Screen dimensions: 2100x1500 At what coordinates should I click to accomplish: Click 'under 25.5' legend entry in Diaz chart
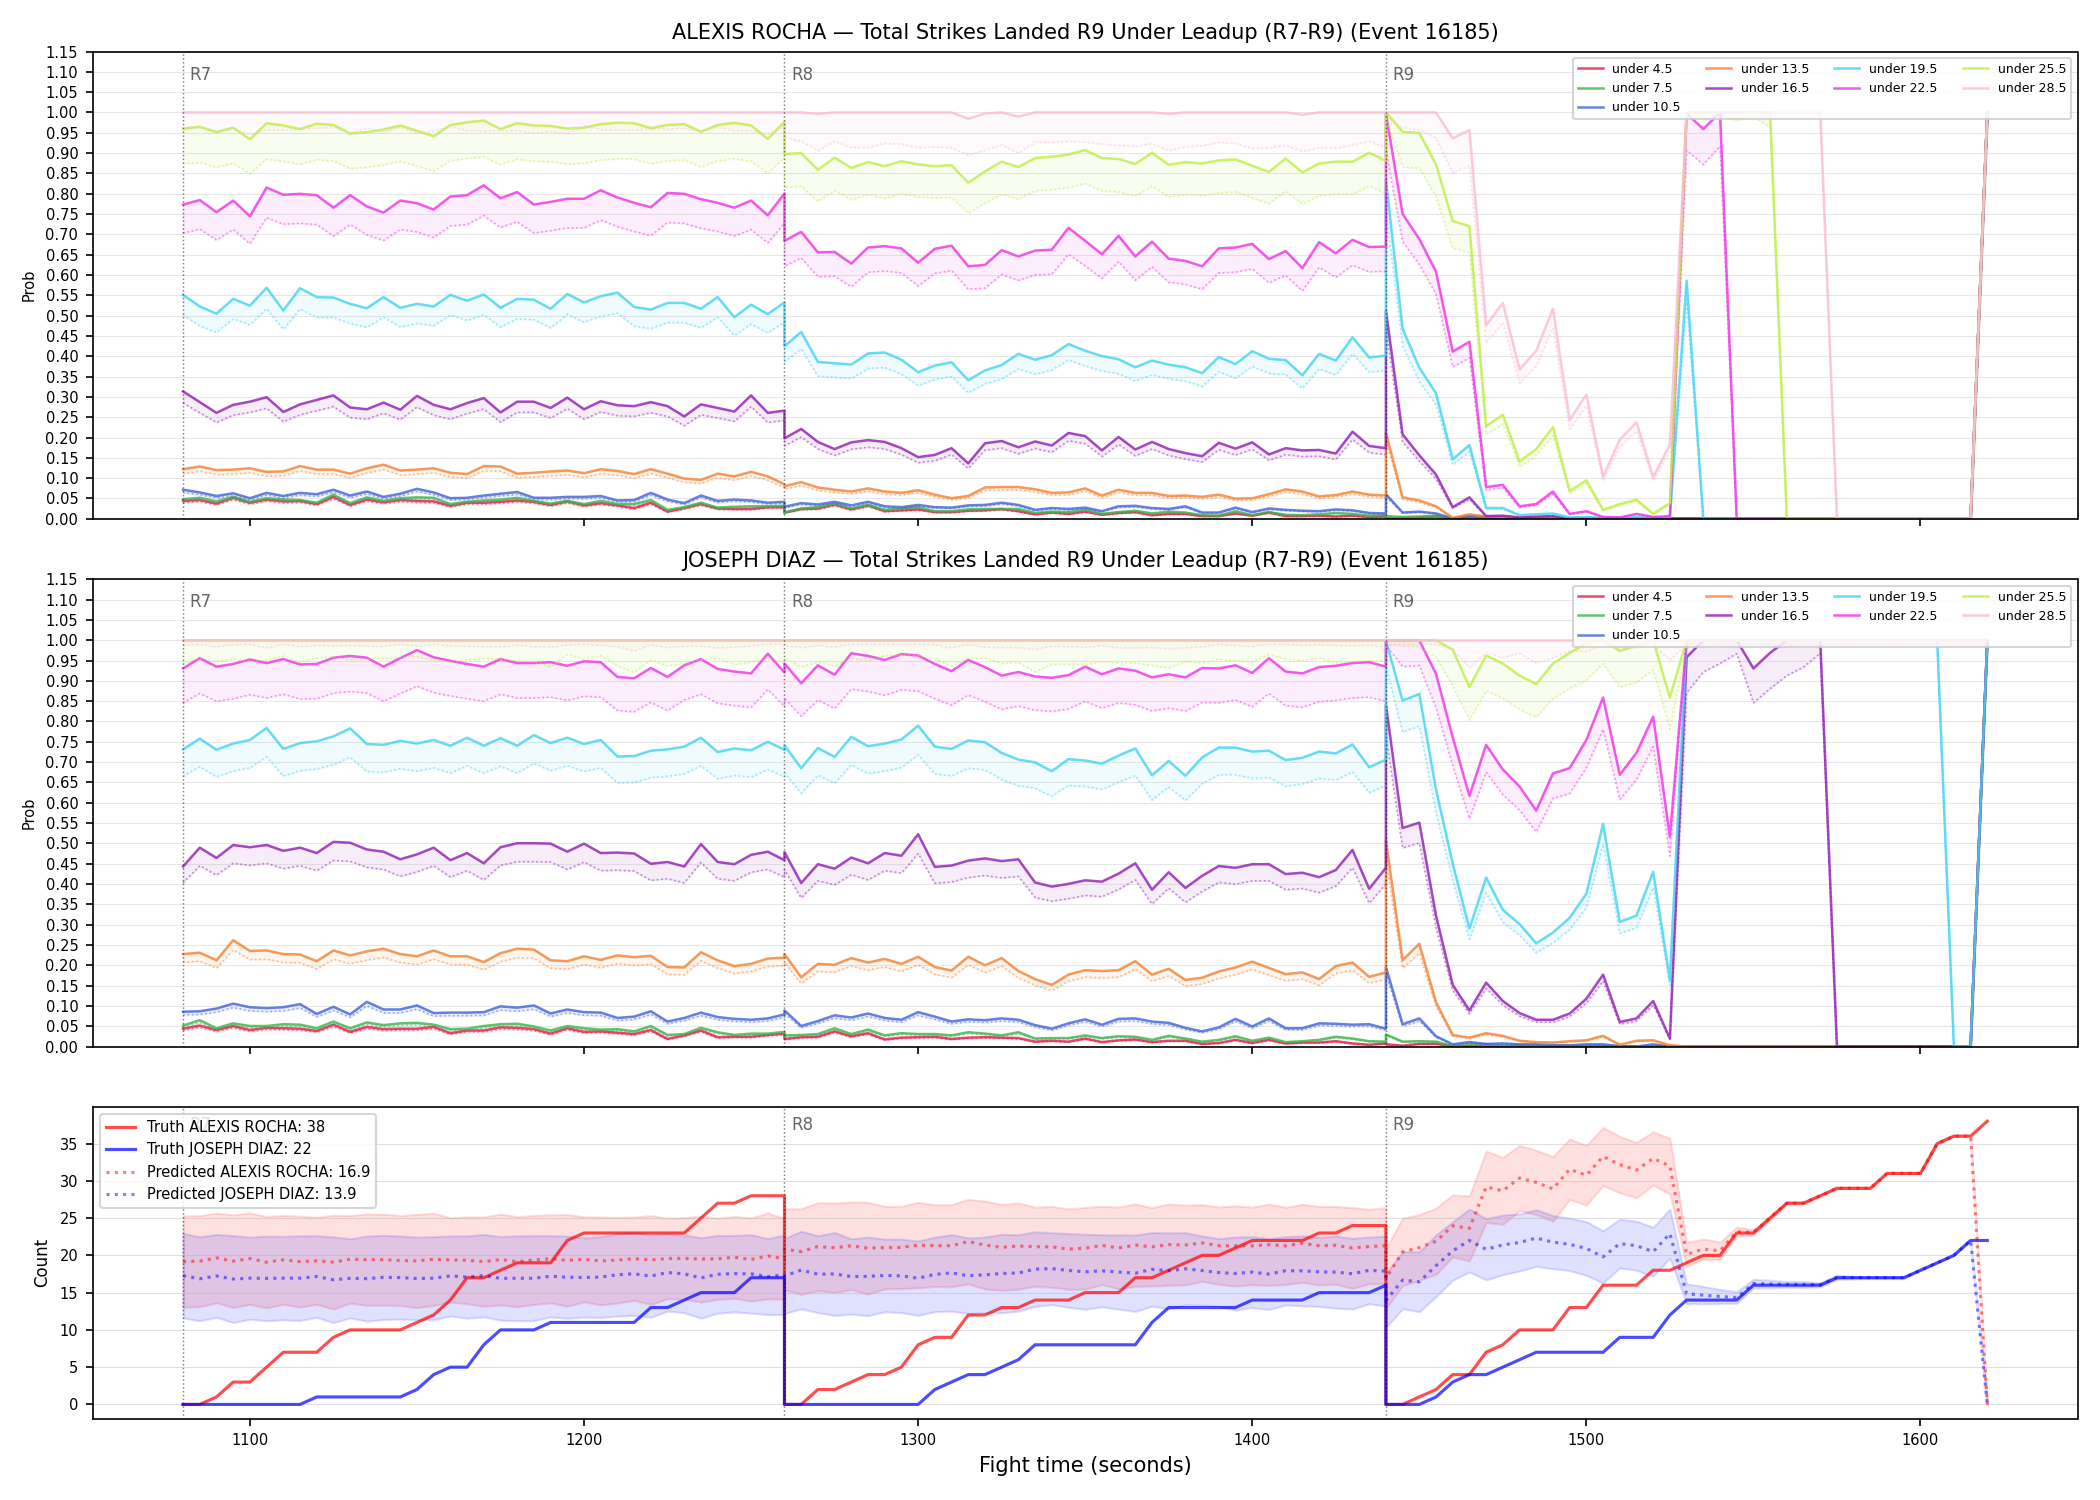[2015, 597]
